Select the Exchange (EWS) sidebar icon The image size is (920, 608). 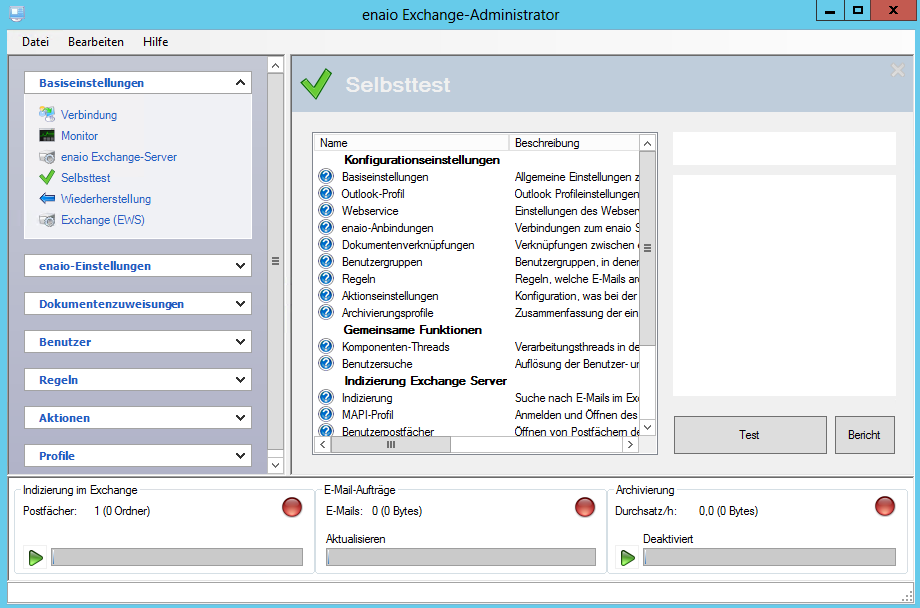(x=47, y=220)
